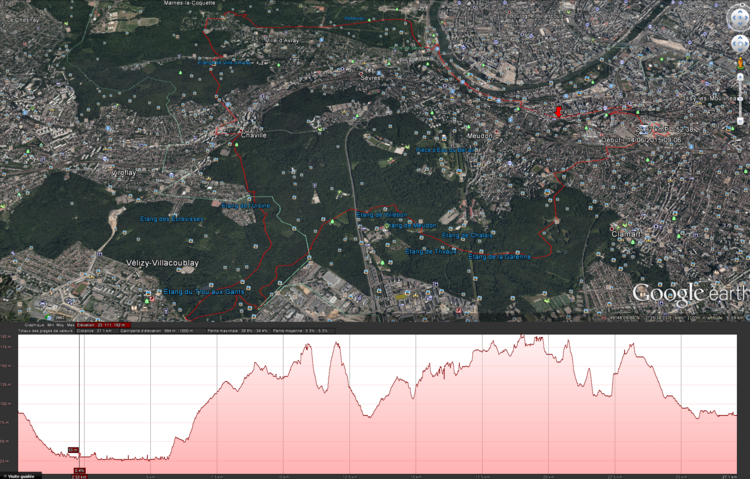Click the Pente maximale value
This screenshot has width=750, height=479.
[238, 331]
